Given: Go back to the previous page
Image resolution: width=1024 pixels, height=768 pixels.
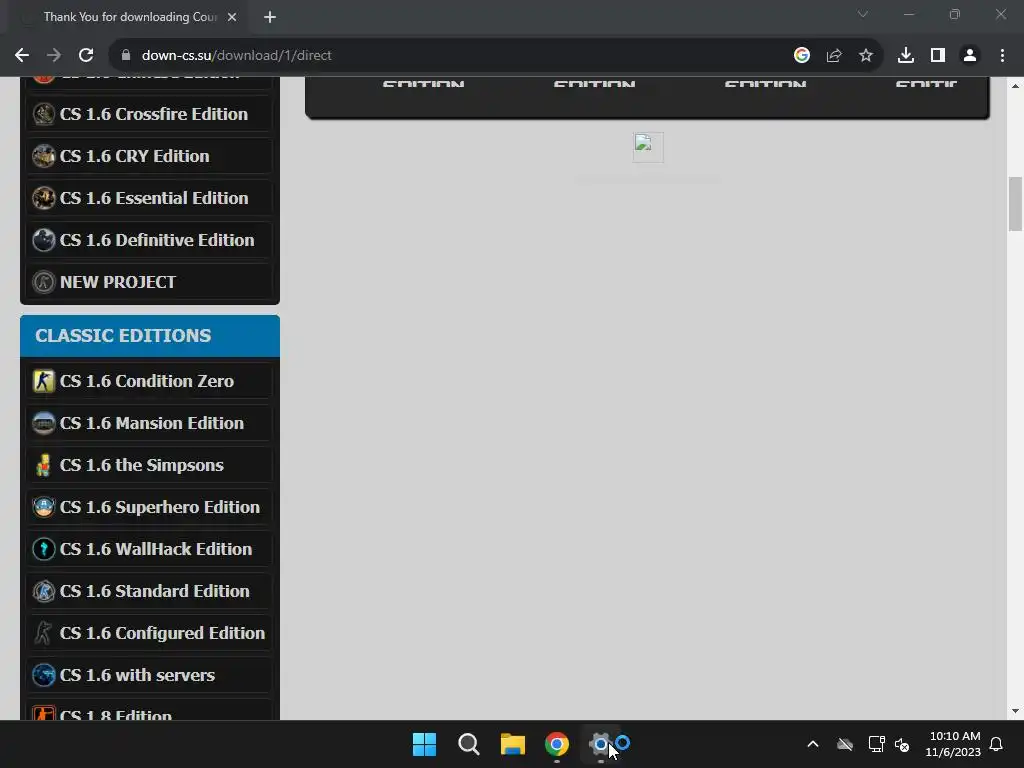Looking at the screenshot, I should click(x=22, y=56).
